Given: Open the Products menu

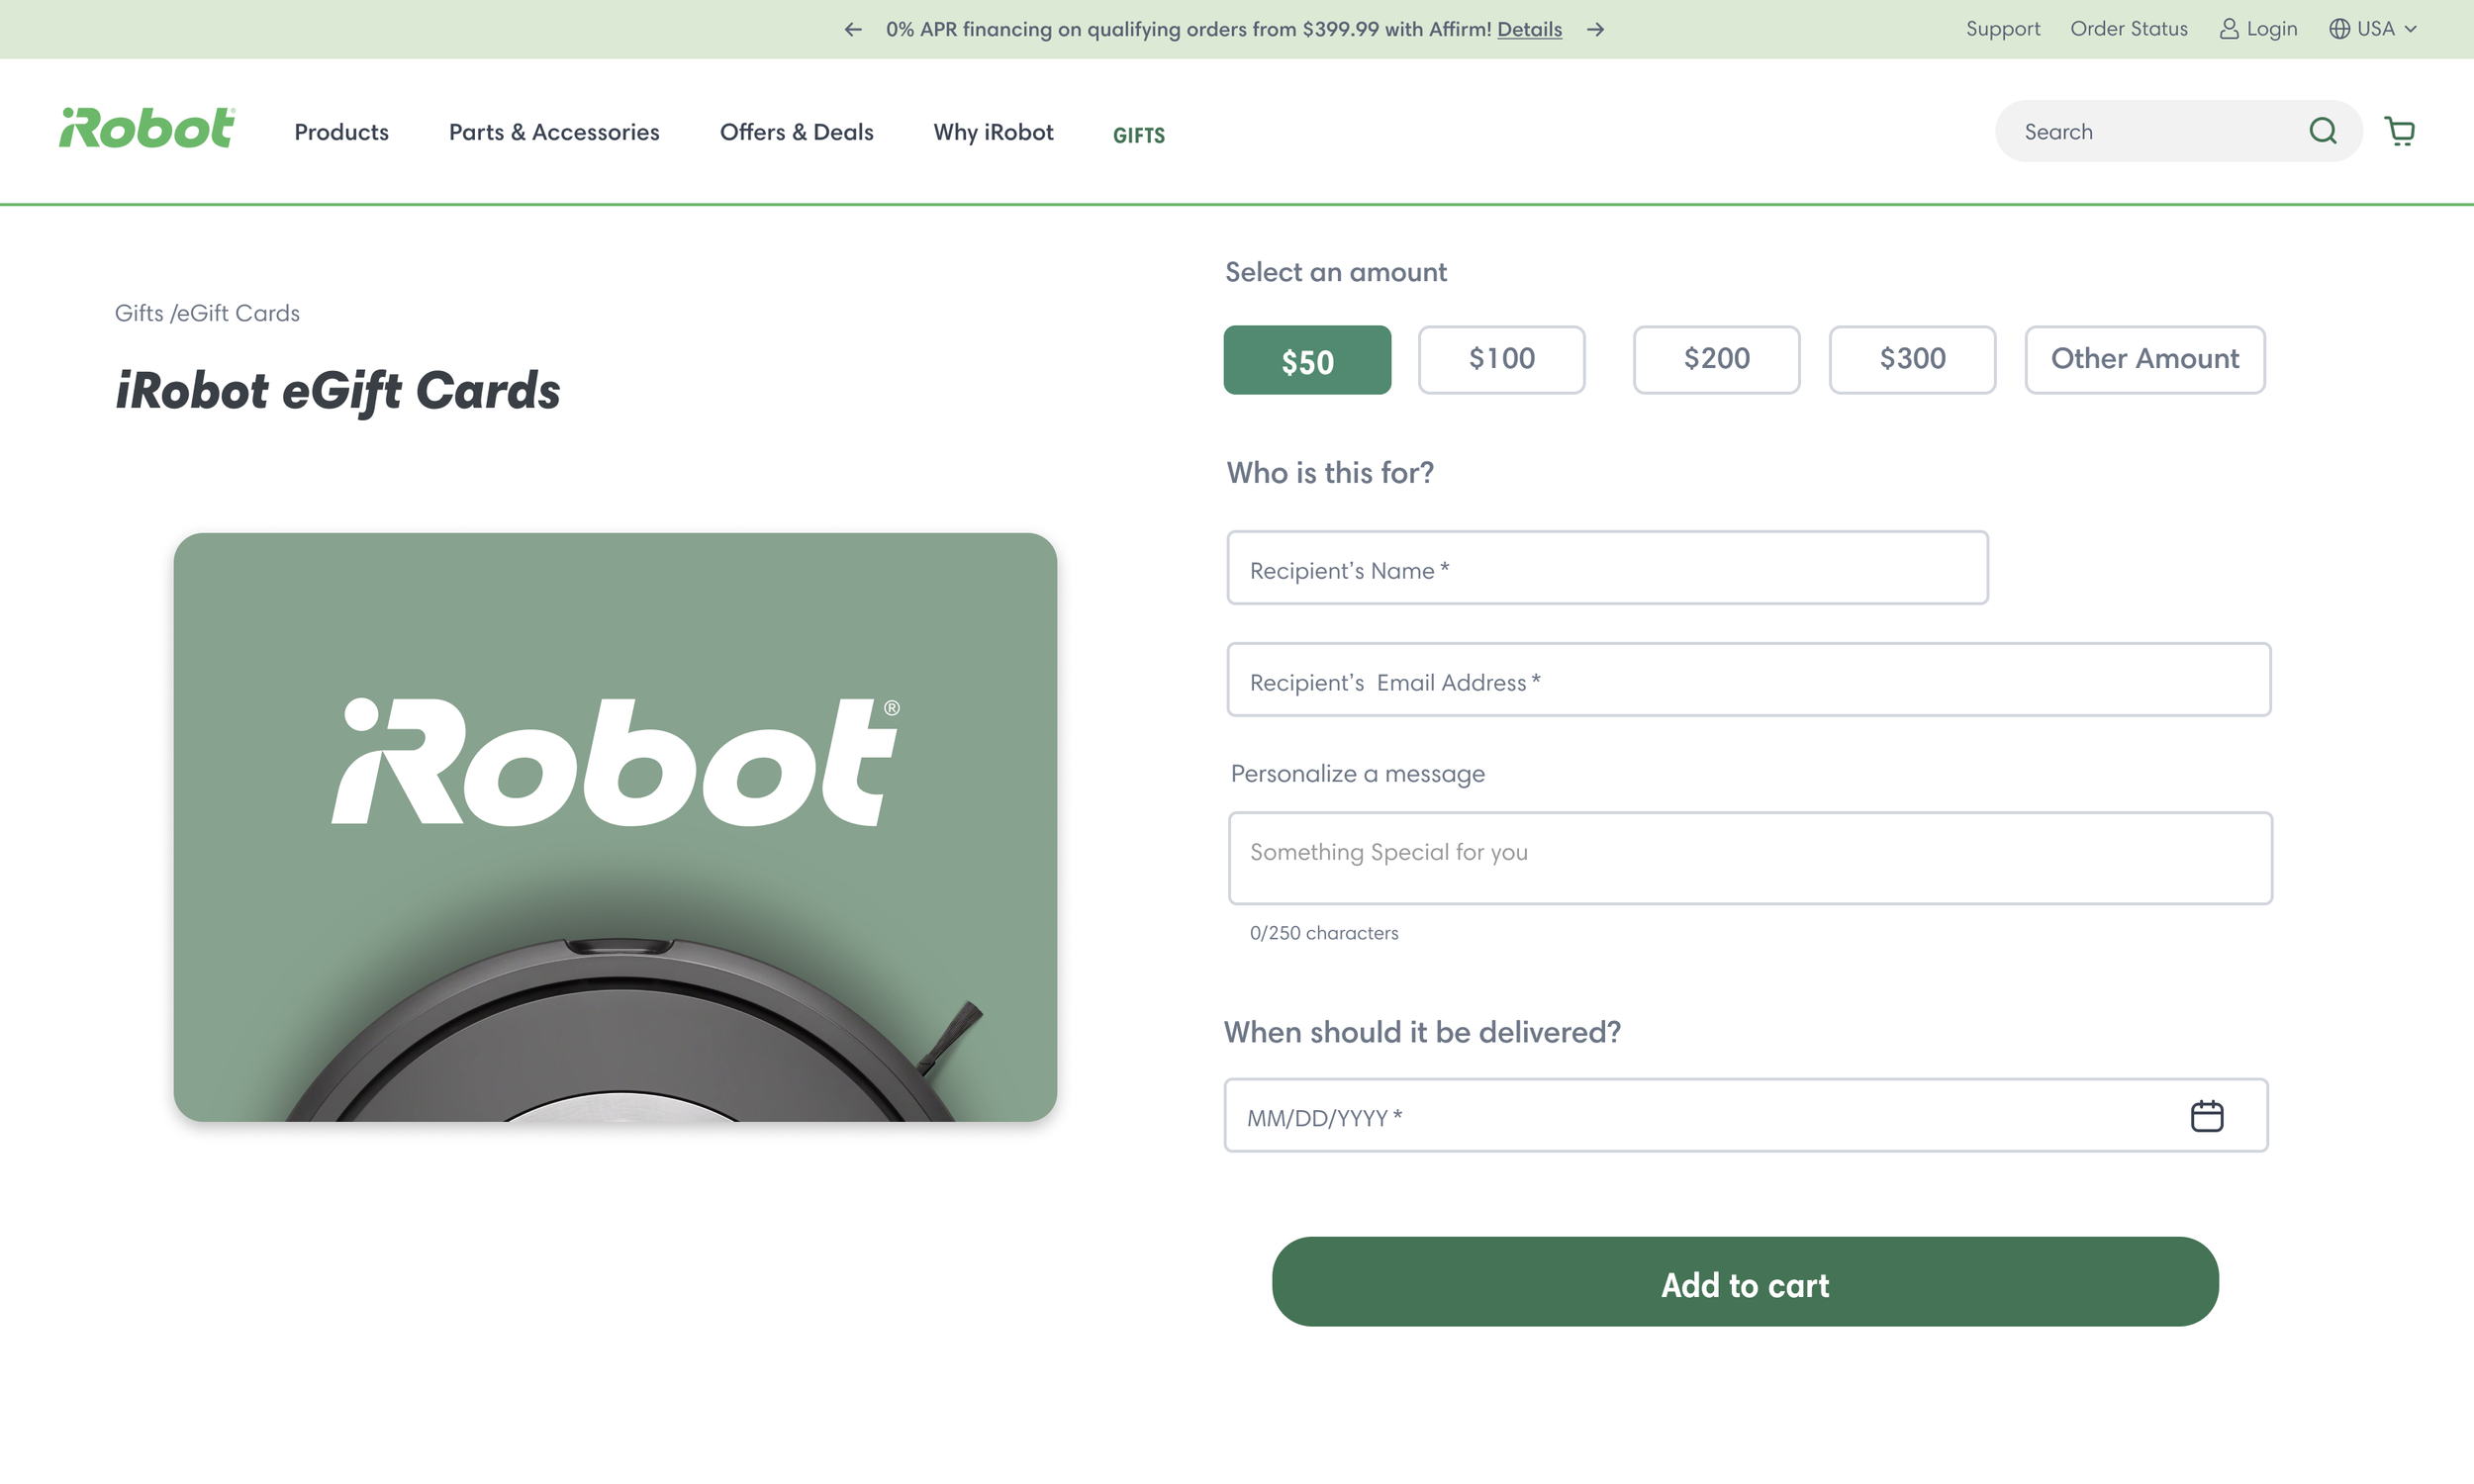Looking at the screenshot, I should [341, 132].
